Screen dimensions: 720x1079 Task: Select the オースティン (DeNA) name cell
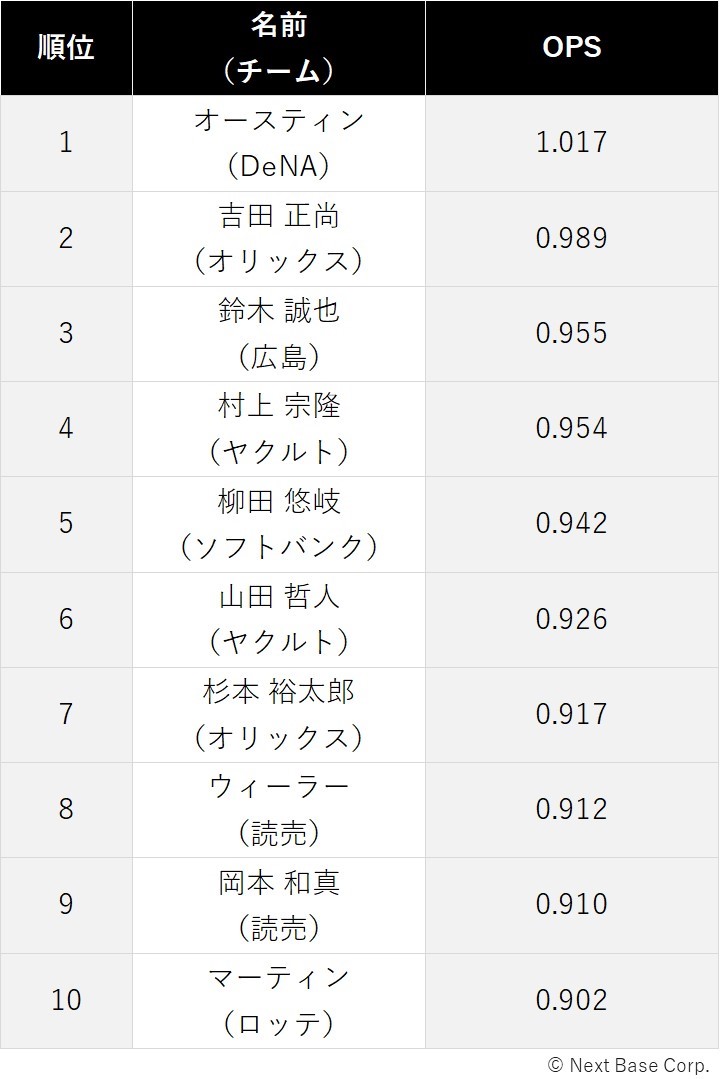[x=279, y=143]
